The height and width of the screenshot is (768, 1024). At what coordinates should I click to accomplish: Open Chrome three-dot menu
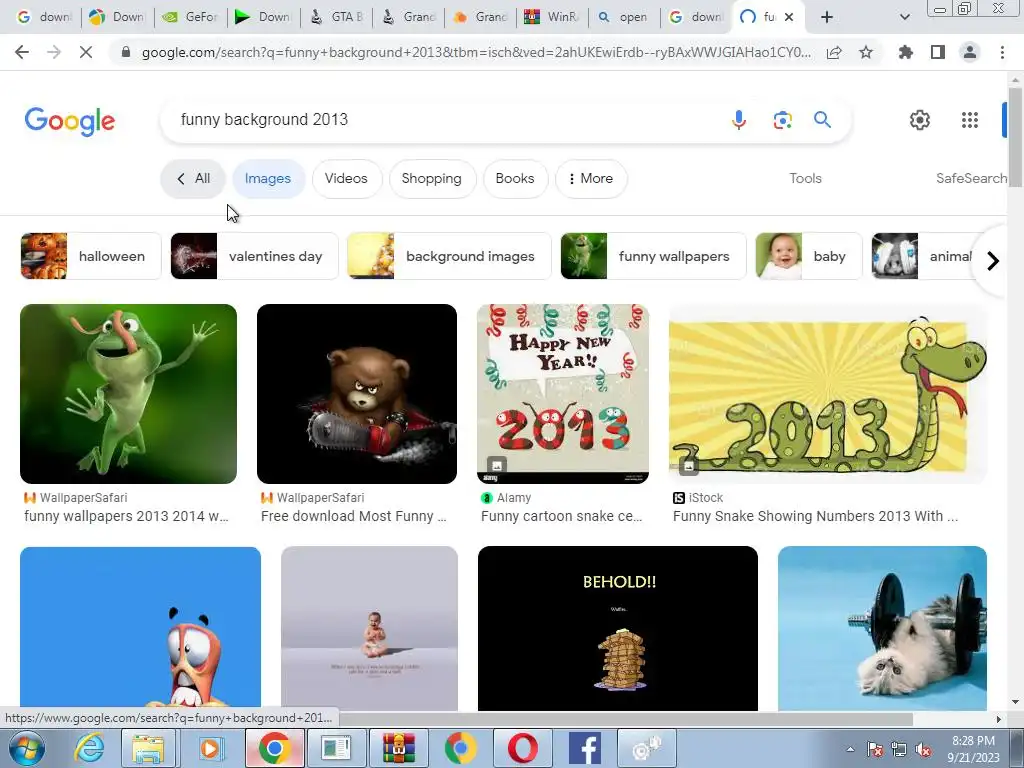tap(1002, 52)
